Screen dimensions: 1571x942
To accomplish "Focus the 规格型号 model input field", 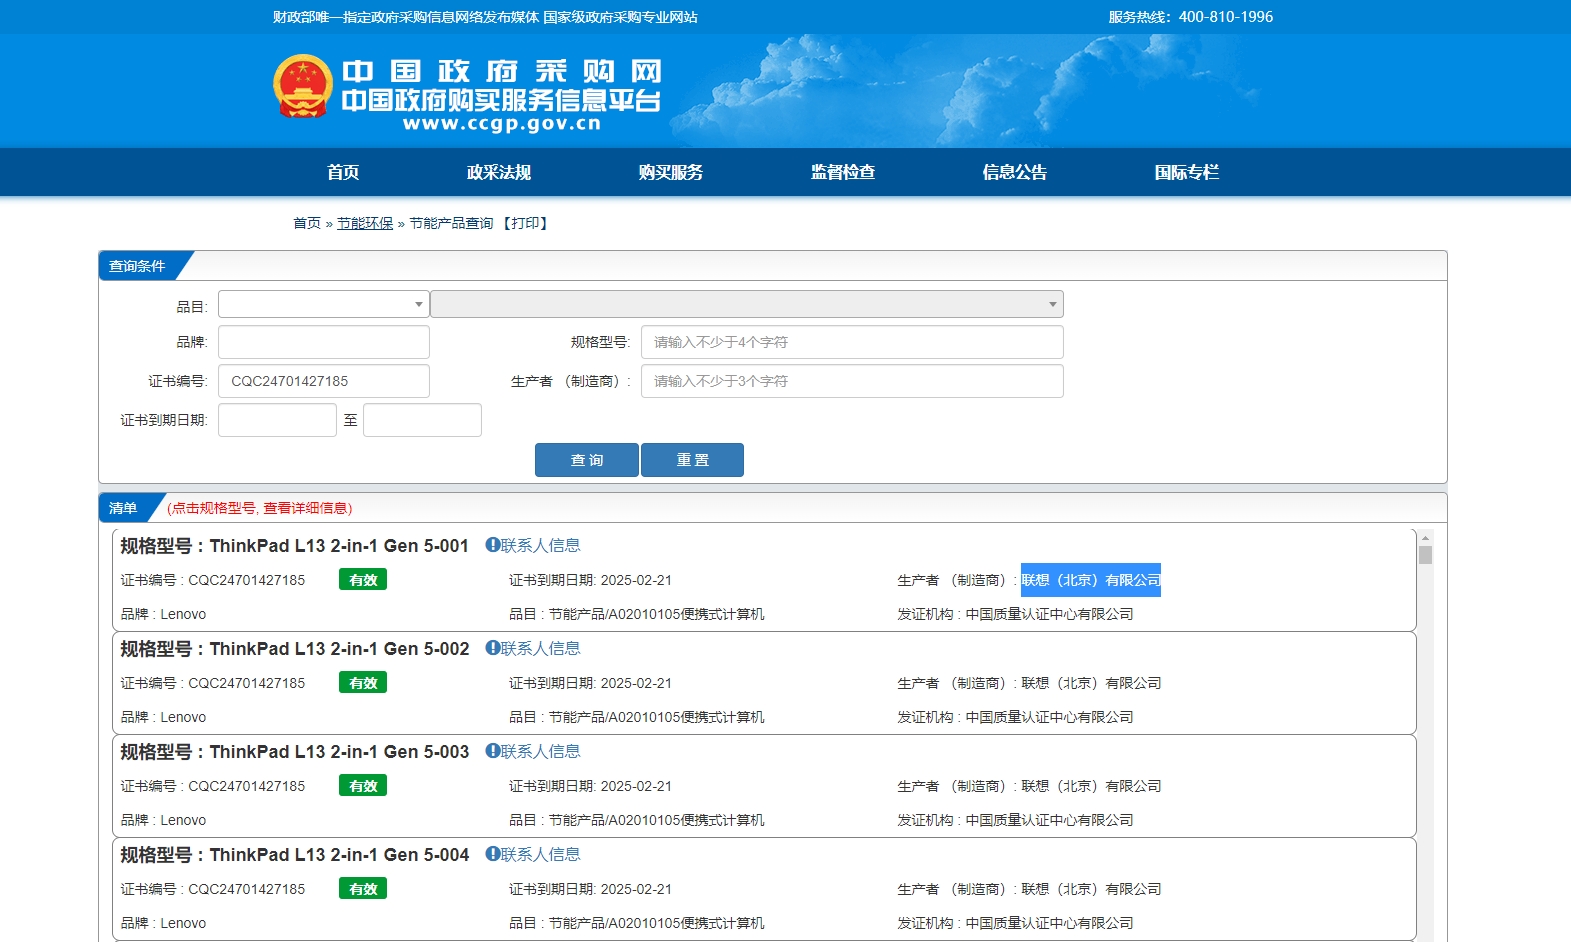I will 852,342.
